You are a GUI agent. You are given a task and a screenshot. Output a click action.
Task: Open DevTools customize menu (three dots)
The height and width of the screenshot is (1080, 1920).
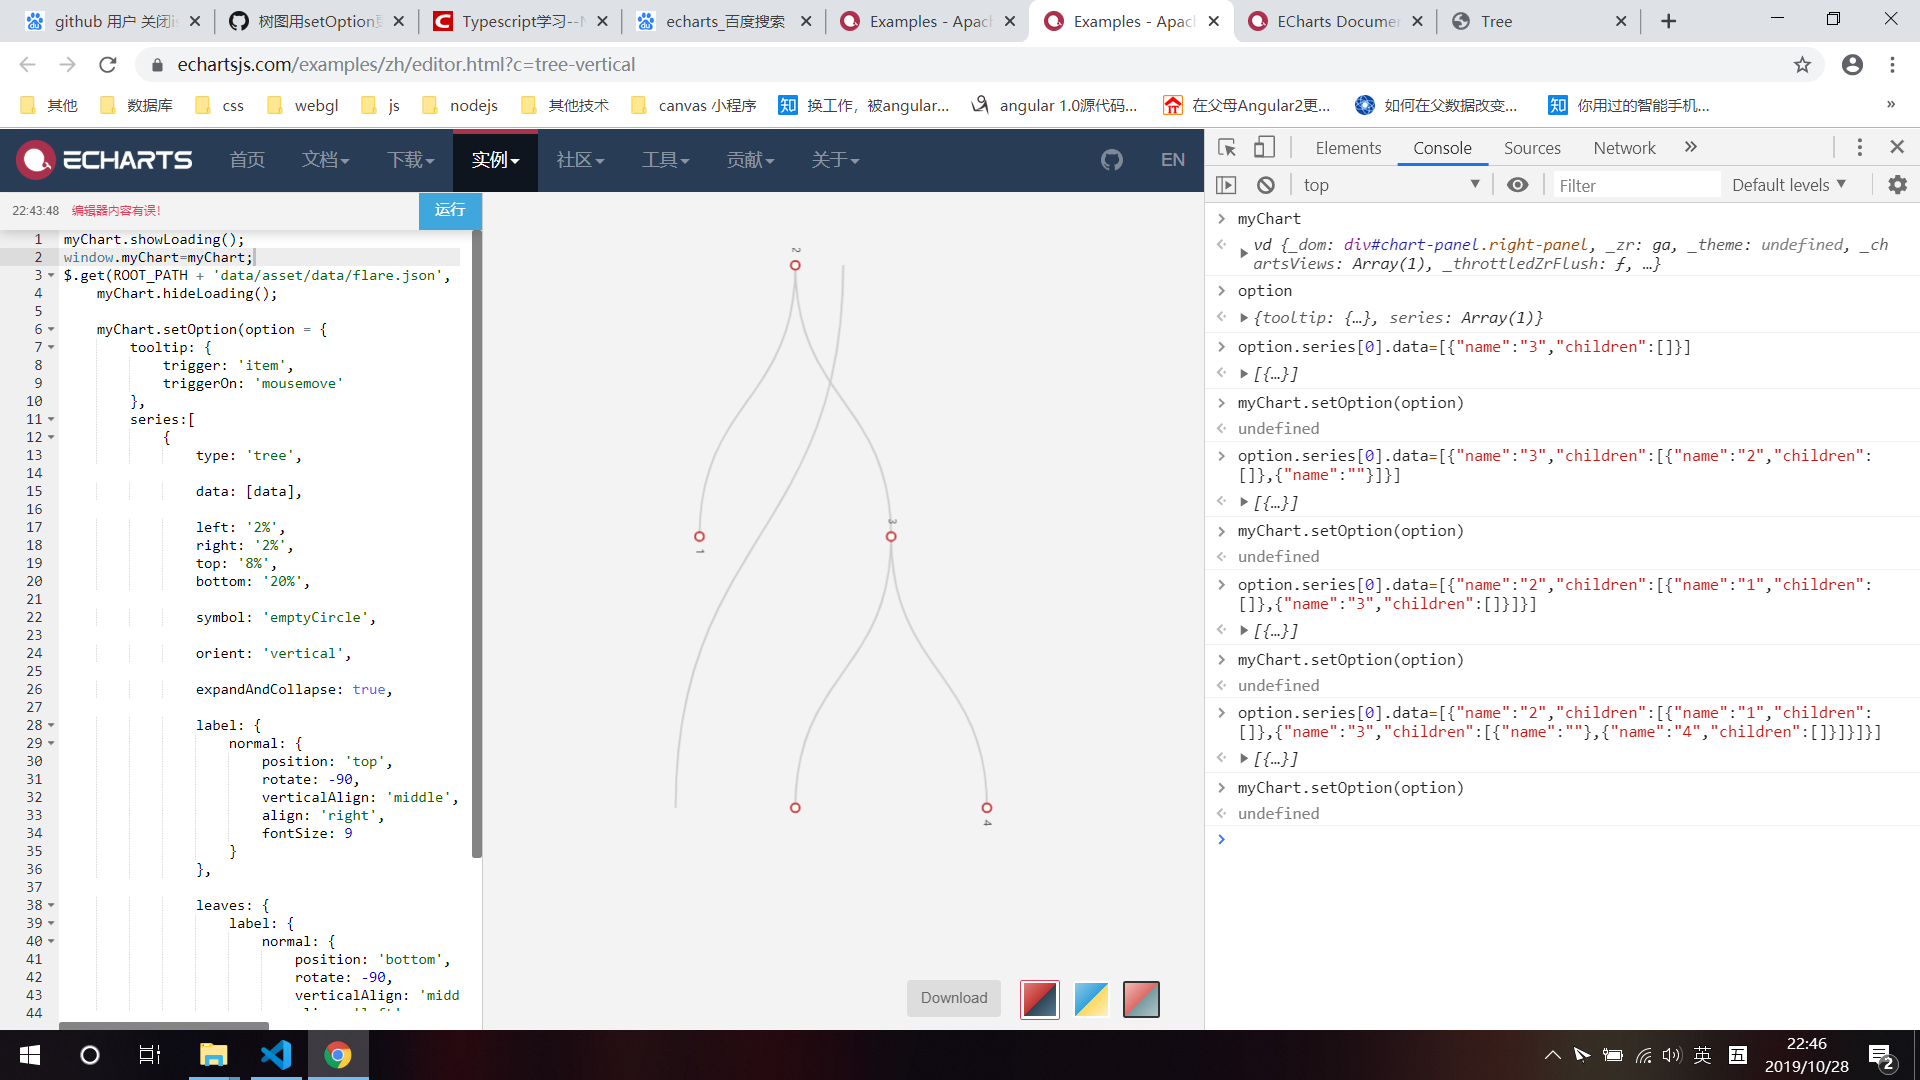(1860, 148)
